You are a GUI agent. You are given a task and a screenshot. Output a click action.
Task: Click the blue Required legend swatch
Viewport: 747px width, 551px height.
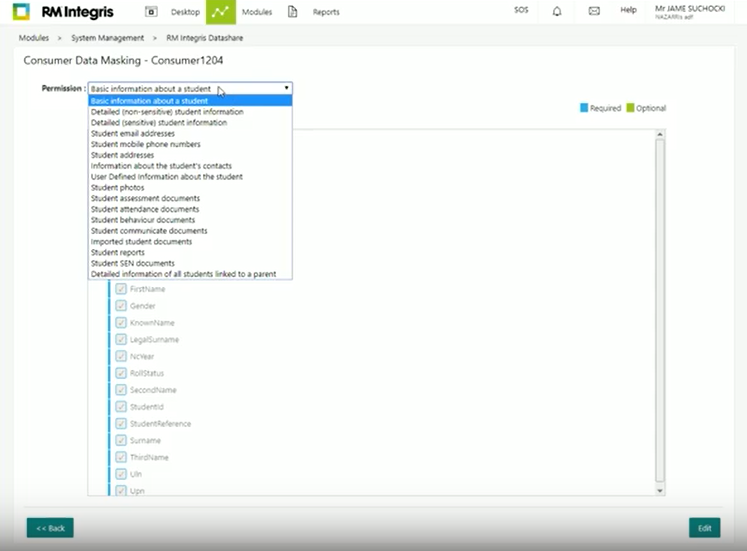click(584, 108)
